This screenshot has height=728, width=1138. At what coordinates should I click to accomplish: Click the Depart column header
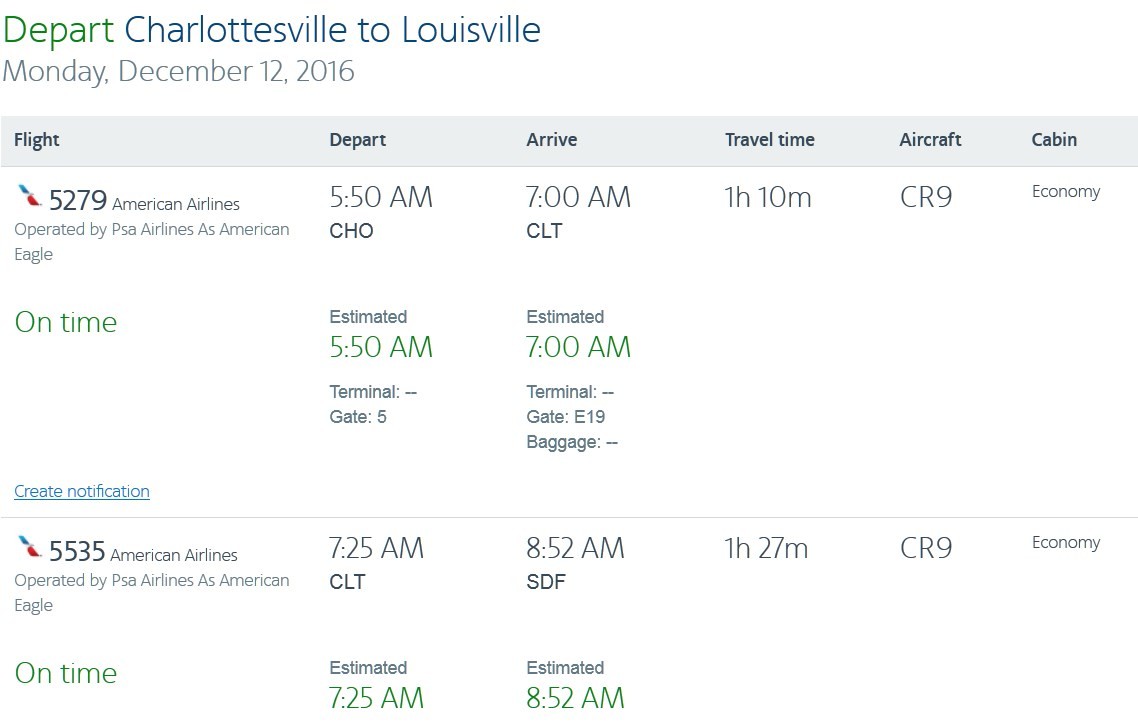click(357, 140)
